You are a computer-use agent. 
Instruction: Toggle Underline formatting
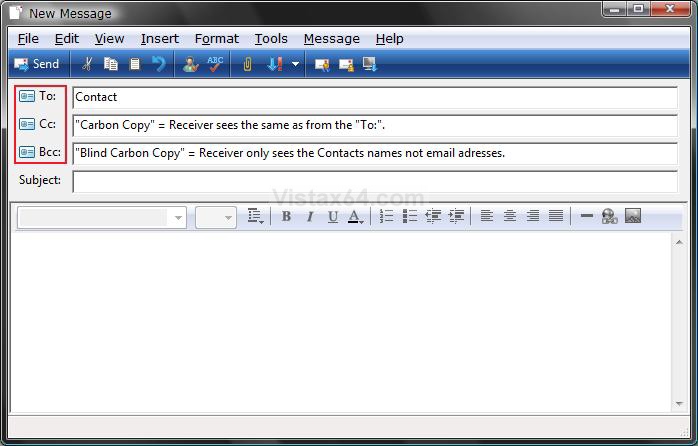(332, 216)
